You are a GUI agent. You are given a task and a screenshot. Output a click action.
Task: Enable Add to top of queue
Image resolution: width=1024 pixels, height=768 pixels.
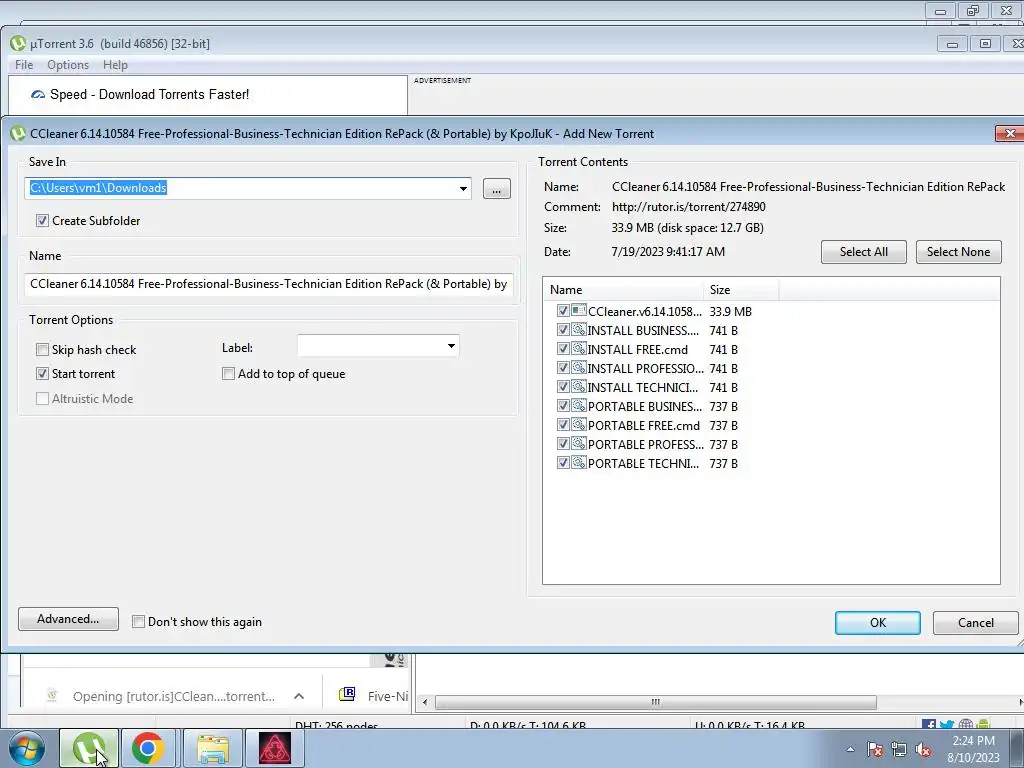228,374
